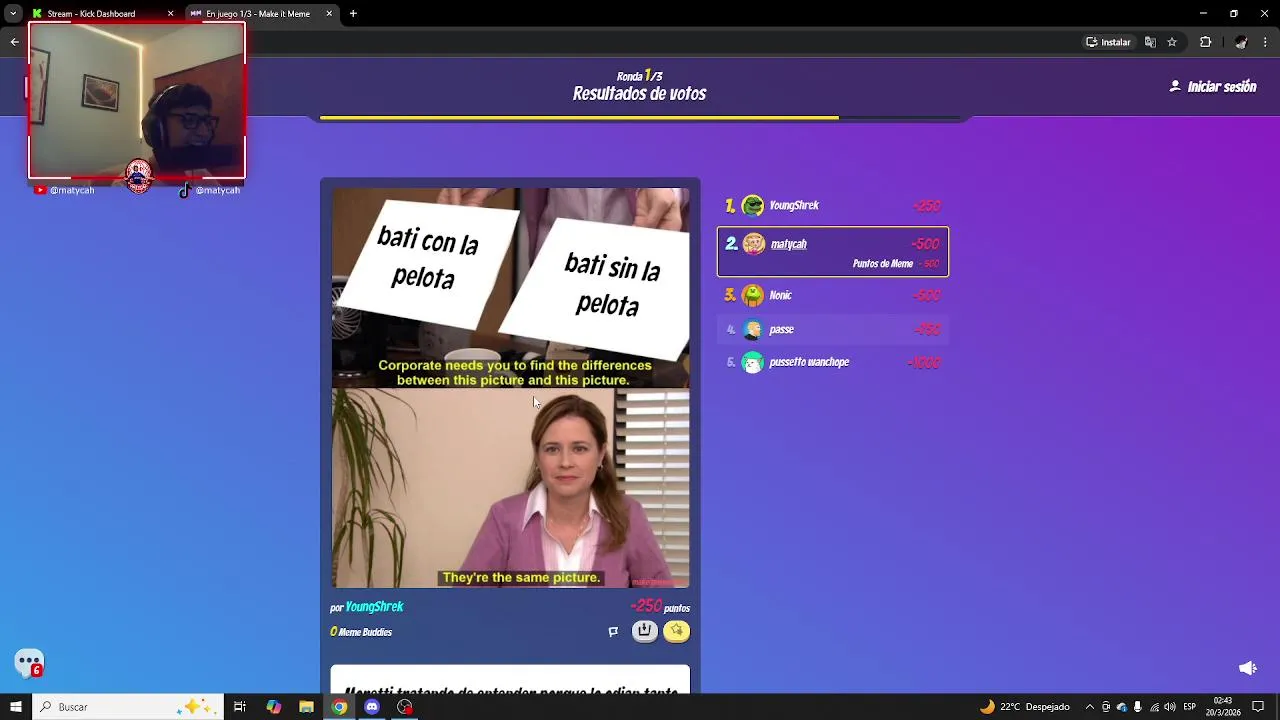
Task: Click the Puntos de Meme label
Action: tap(883, 264)
